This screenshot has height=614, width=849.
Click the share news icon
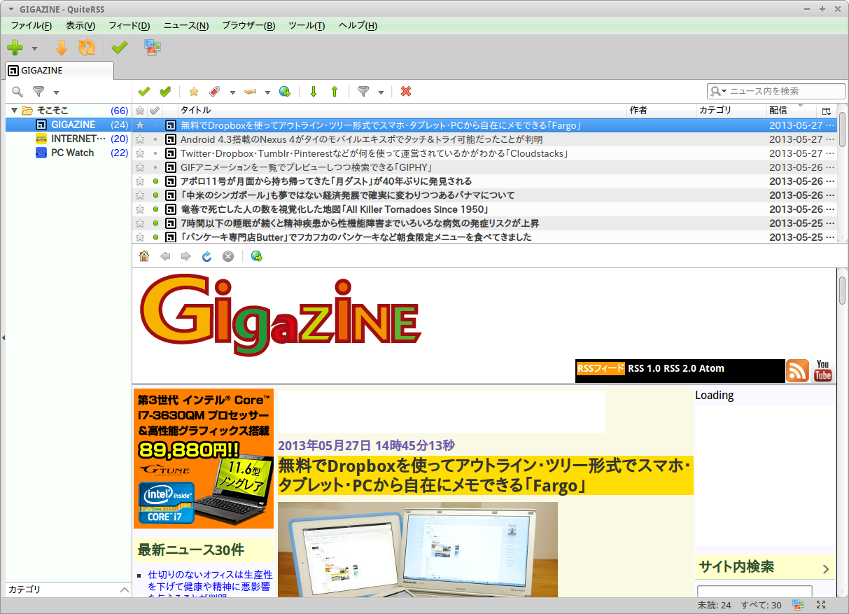pyautogui.click(x=250, y=92)
